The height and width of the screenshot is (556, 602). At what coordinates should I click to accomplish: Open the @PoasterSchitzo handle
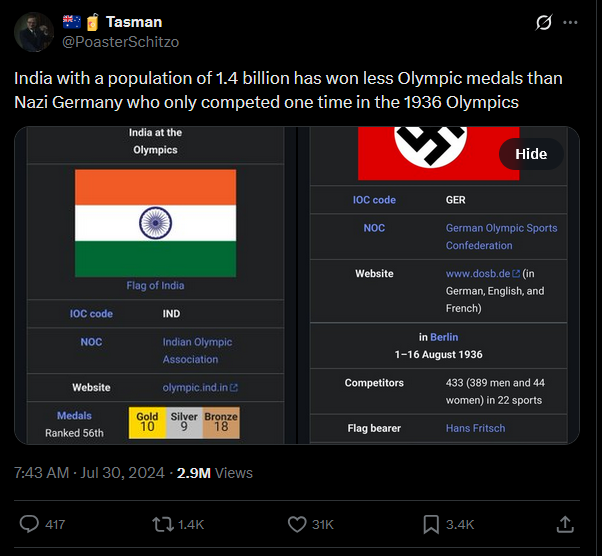[x=121, y=42]
